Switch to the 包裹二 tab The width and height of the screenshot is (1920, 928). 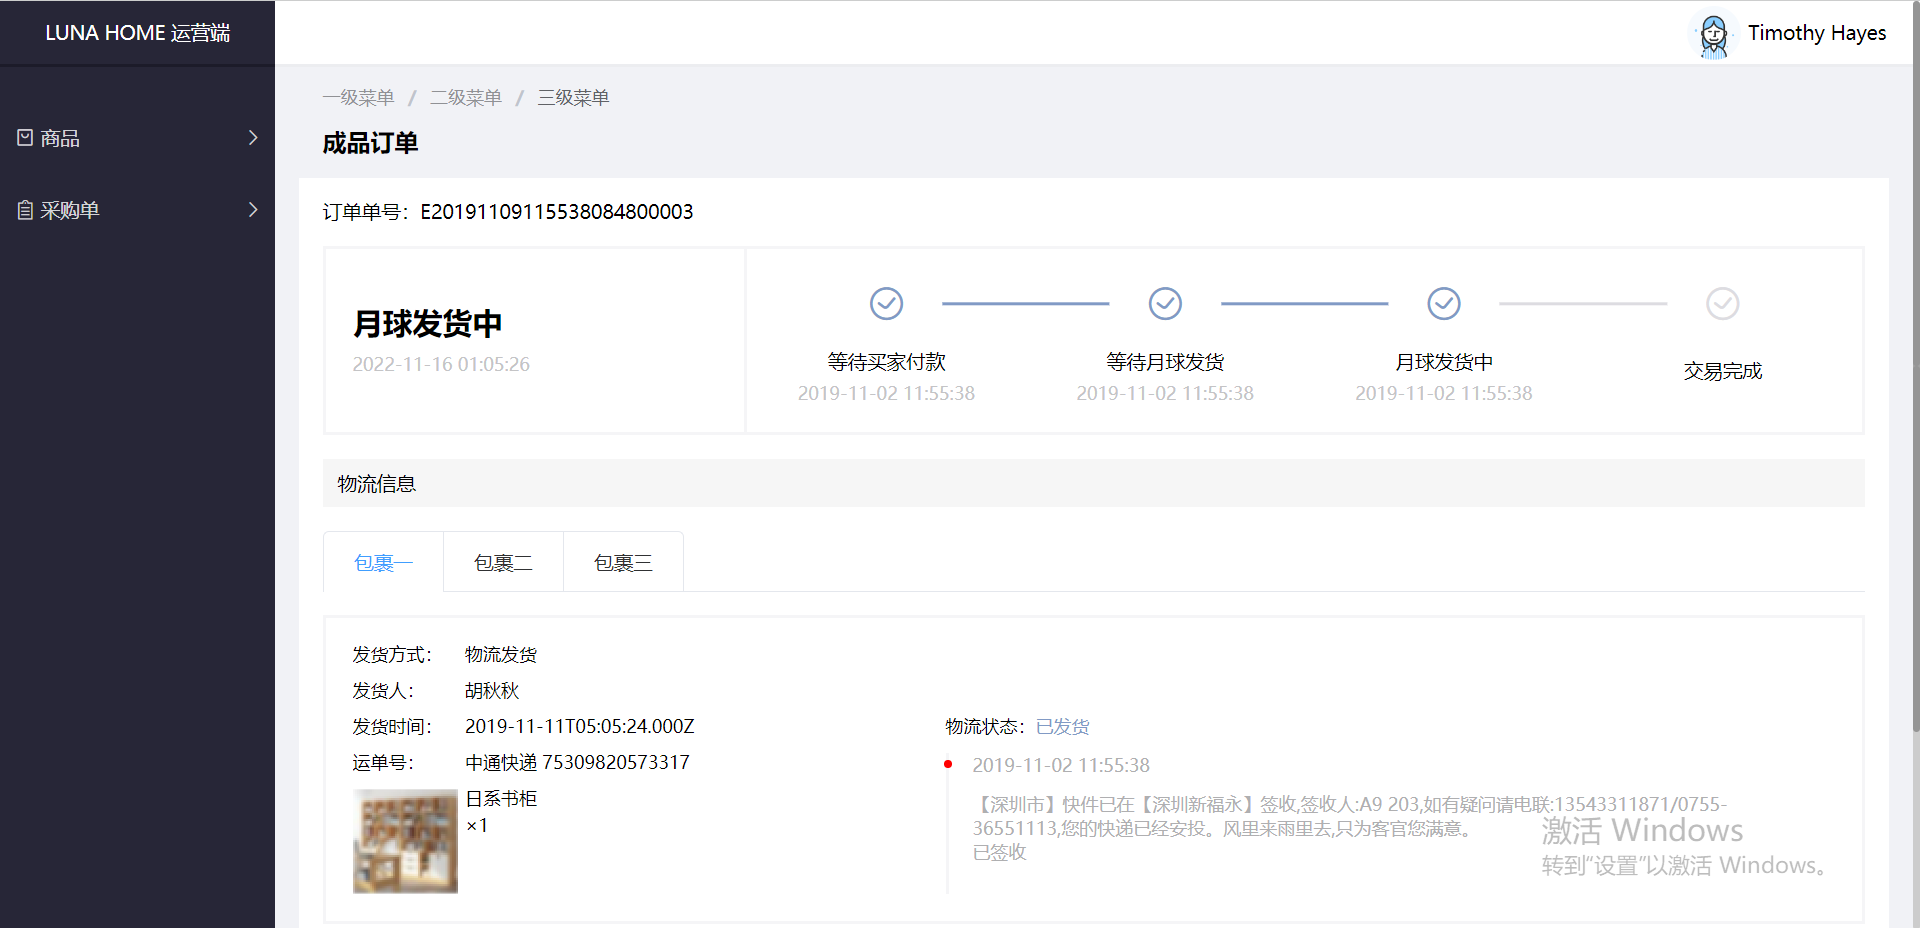[x=503, y=561]
